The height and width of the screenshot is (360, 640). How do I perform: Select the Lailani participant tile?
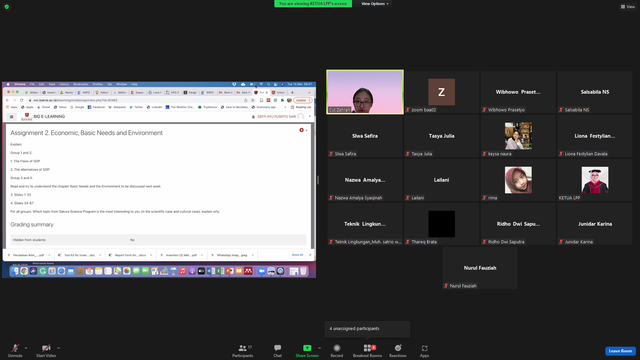(442, 180)
